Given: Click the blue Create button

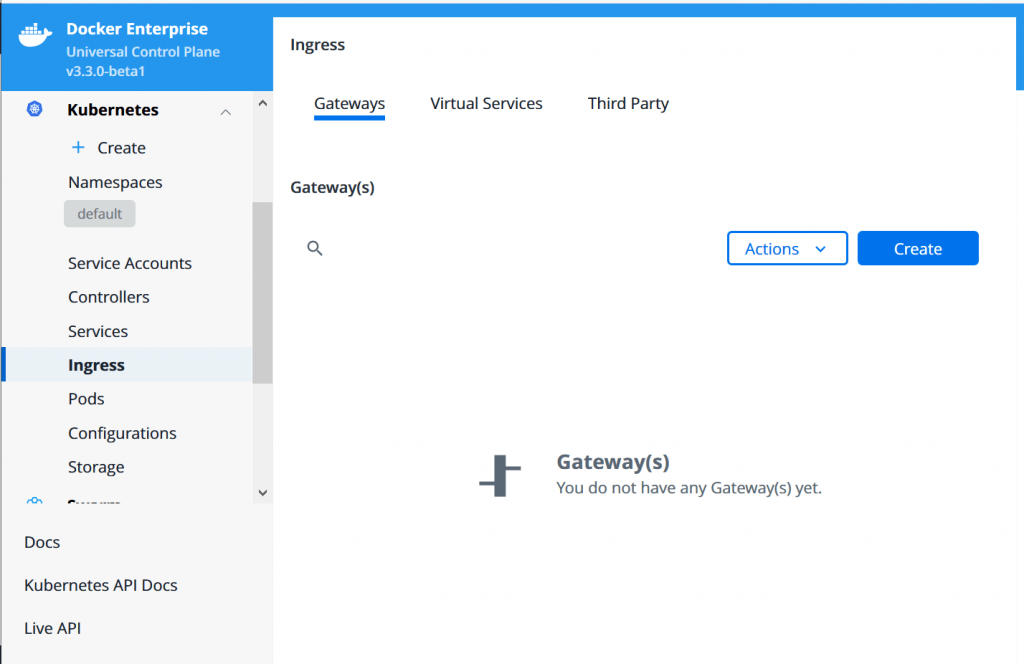Looking at the screenshot, I should pyautogui.click(x=918, y=248).
